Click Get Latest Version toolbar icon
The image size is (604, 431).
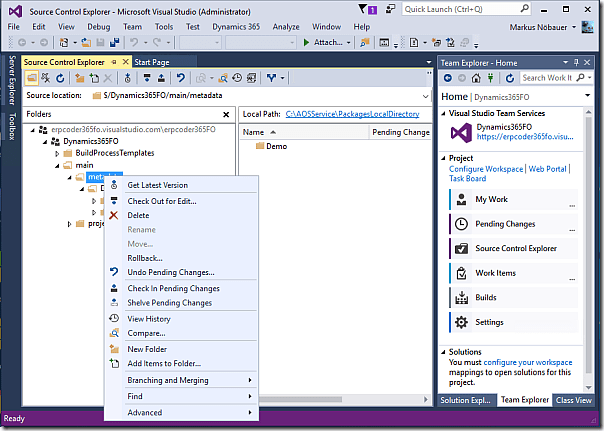128,78
